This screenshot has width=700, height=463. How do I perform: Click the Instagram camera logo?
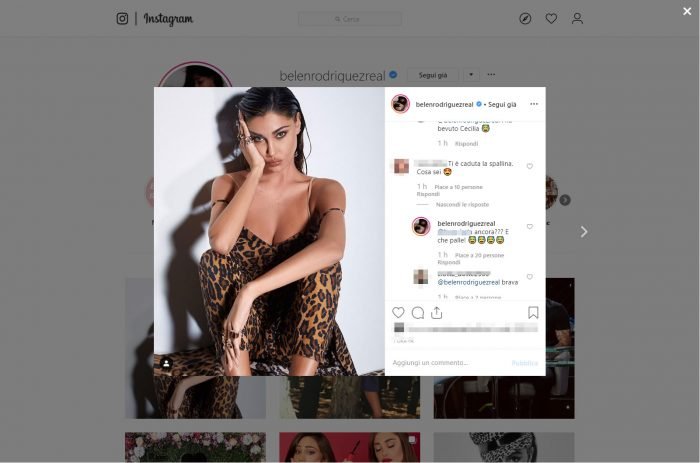coord(122,18)
